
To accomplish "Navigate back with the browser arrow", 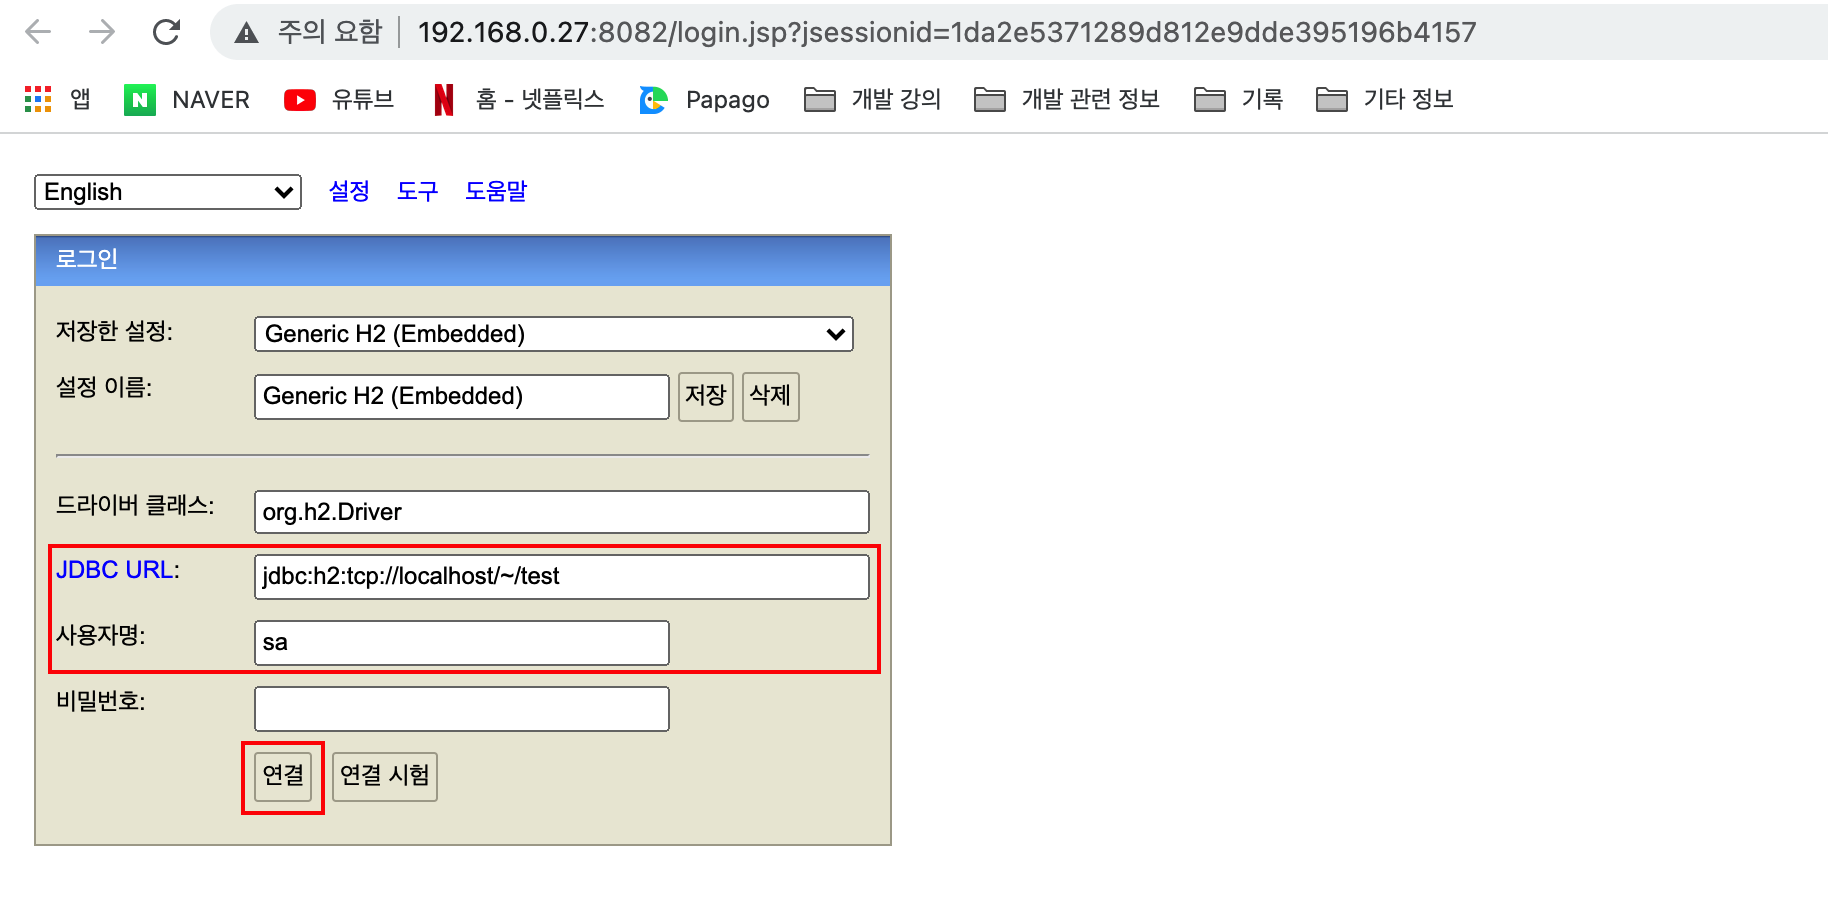I will click(x=37, y=31).
